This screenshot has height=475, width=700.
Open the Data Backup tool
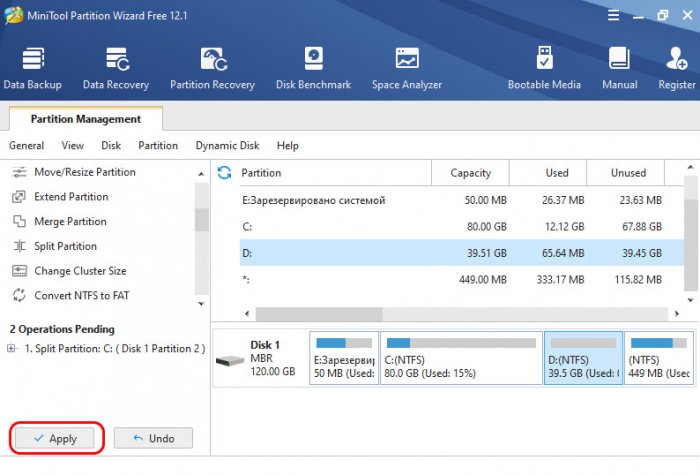tap(33, 68)
